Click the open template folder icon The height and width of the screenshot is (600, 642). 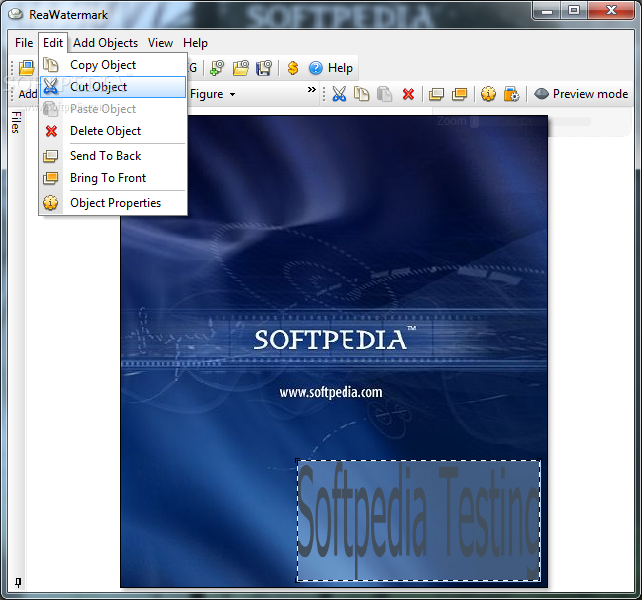(240, 68)
